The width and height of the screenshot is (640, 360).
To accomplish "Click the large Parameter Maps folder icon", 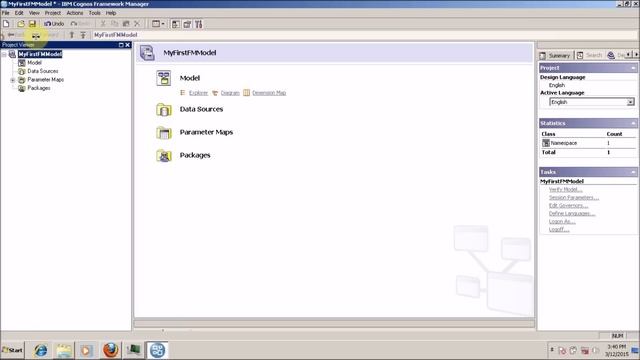I will tap(164, 133).
